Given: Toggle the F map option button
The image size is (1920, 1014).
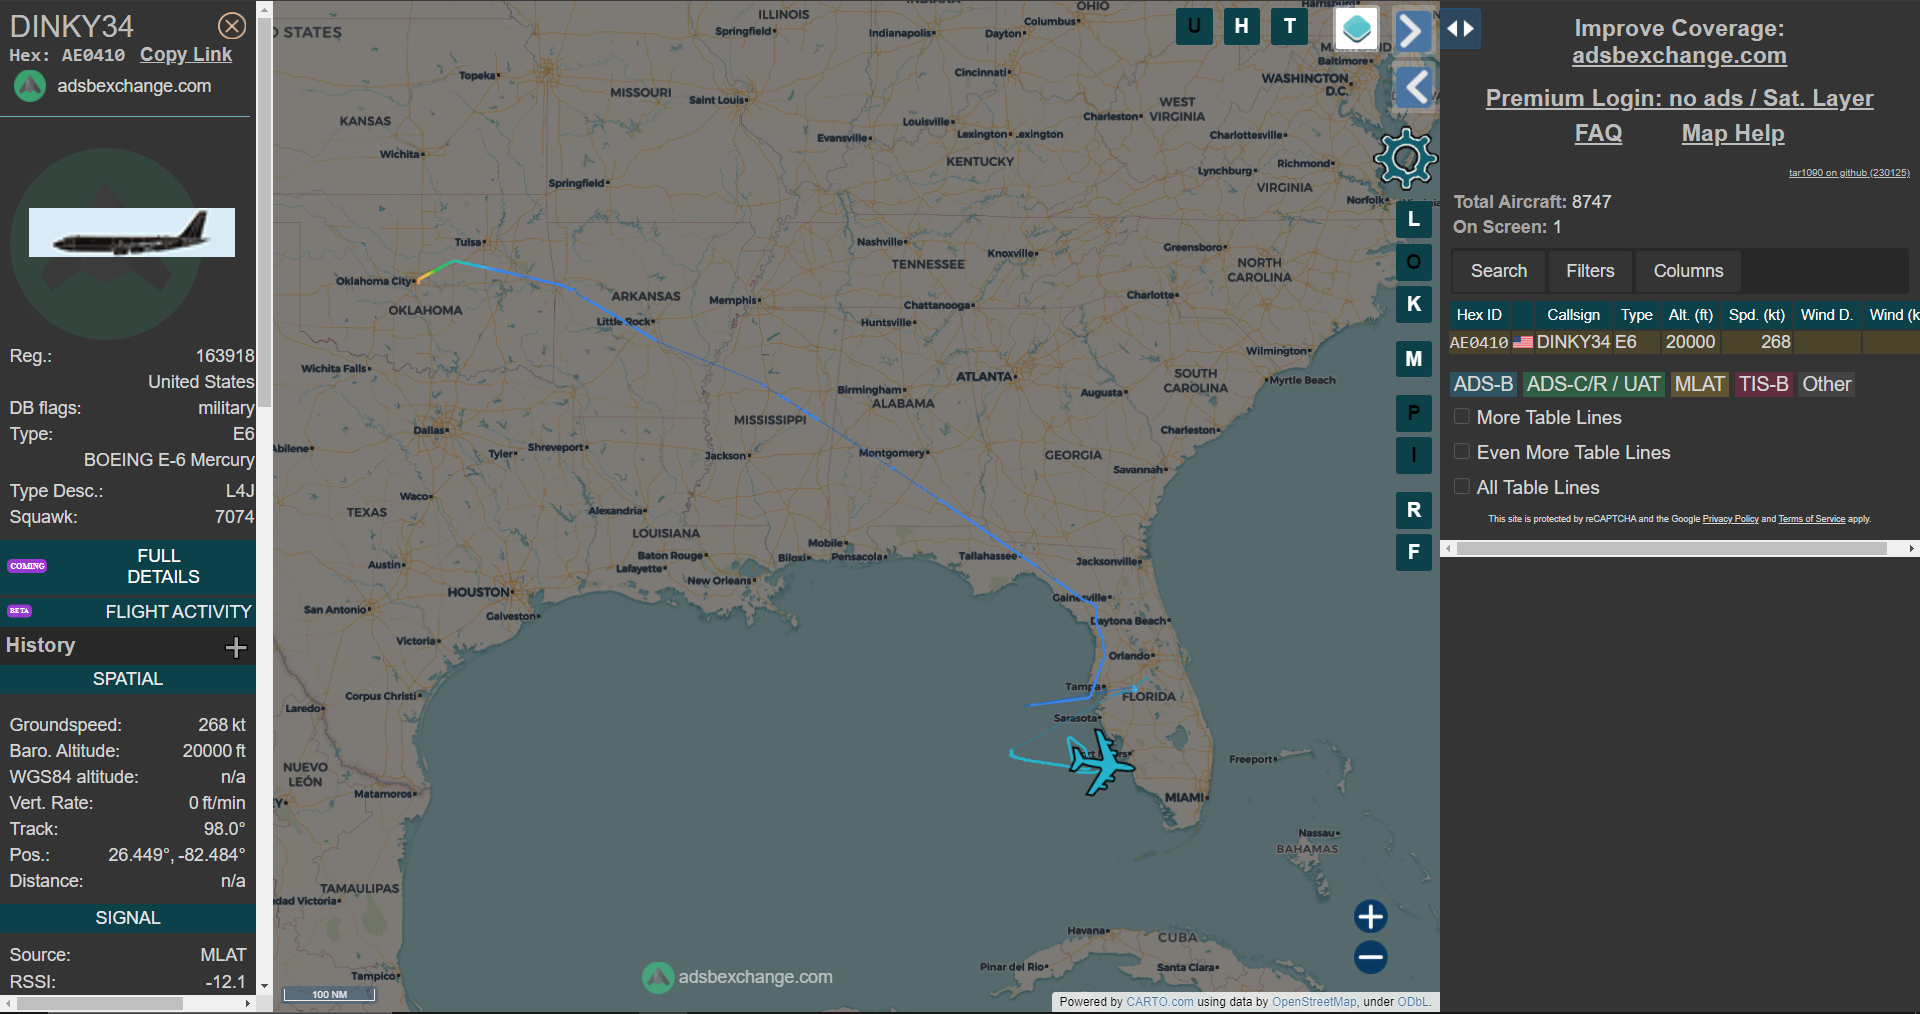Looking at the screenshot, I should coord(1414,552).
